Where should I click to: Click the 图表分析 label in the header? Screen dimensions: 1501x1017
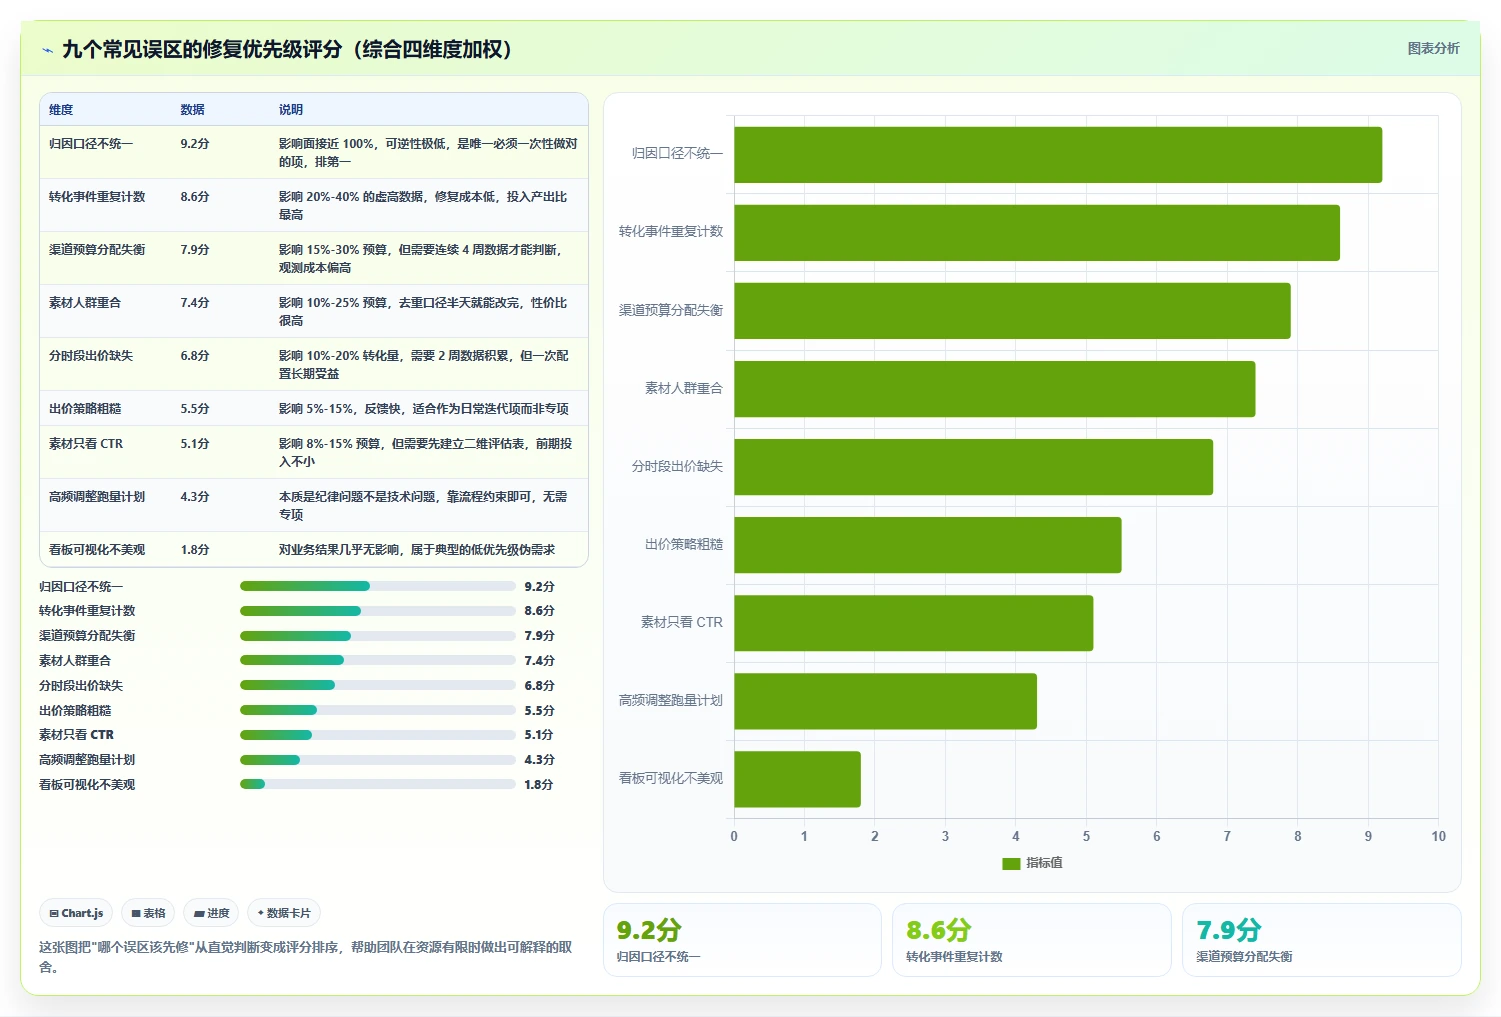1433,48
